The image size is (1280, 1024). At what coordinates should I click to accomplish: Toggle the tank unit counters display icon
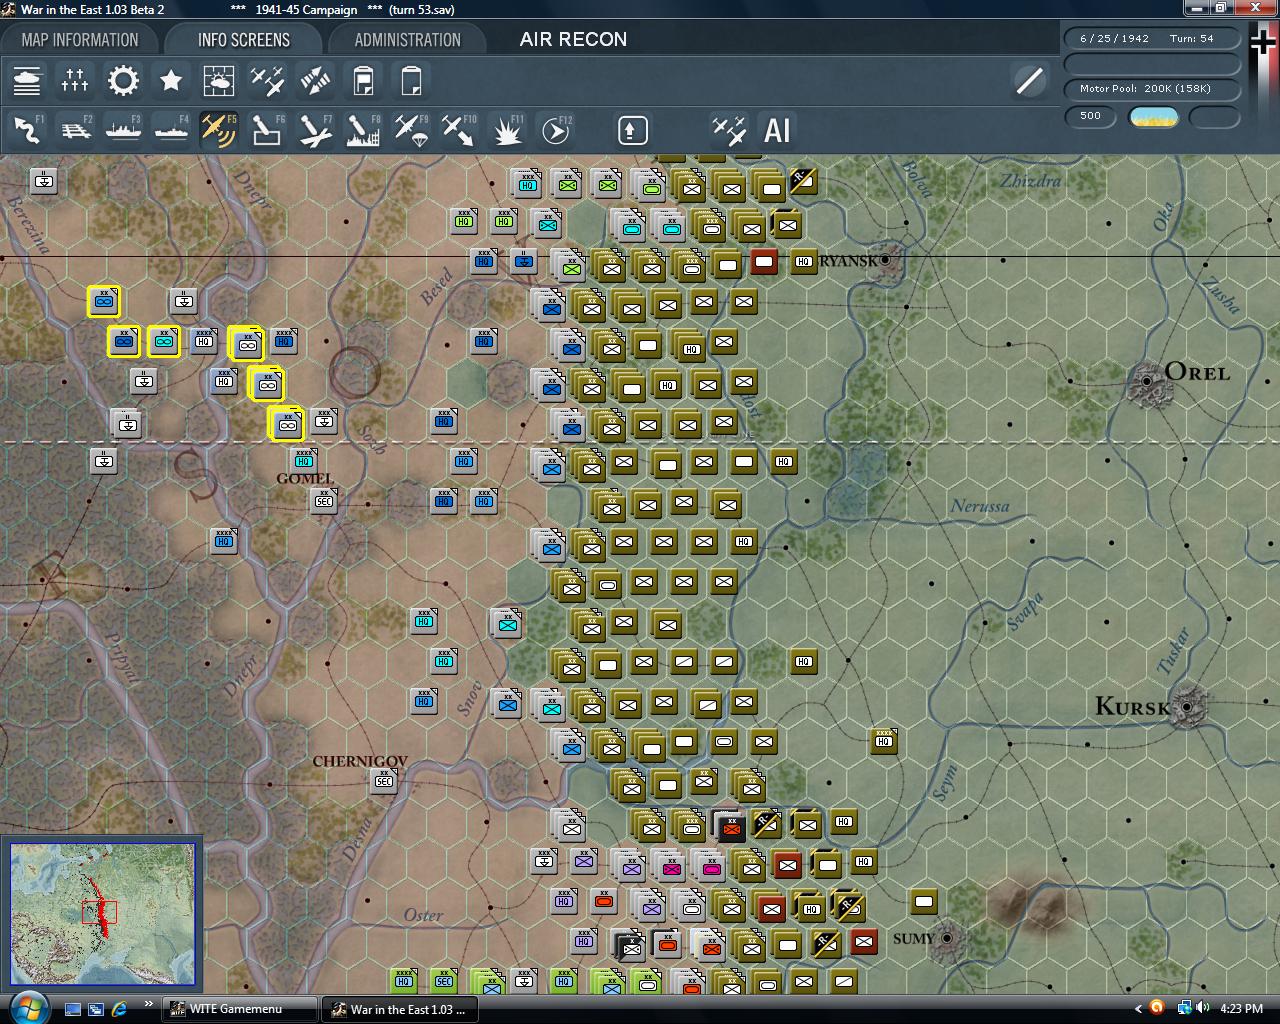click(x=27, y=80)
